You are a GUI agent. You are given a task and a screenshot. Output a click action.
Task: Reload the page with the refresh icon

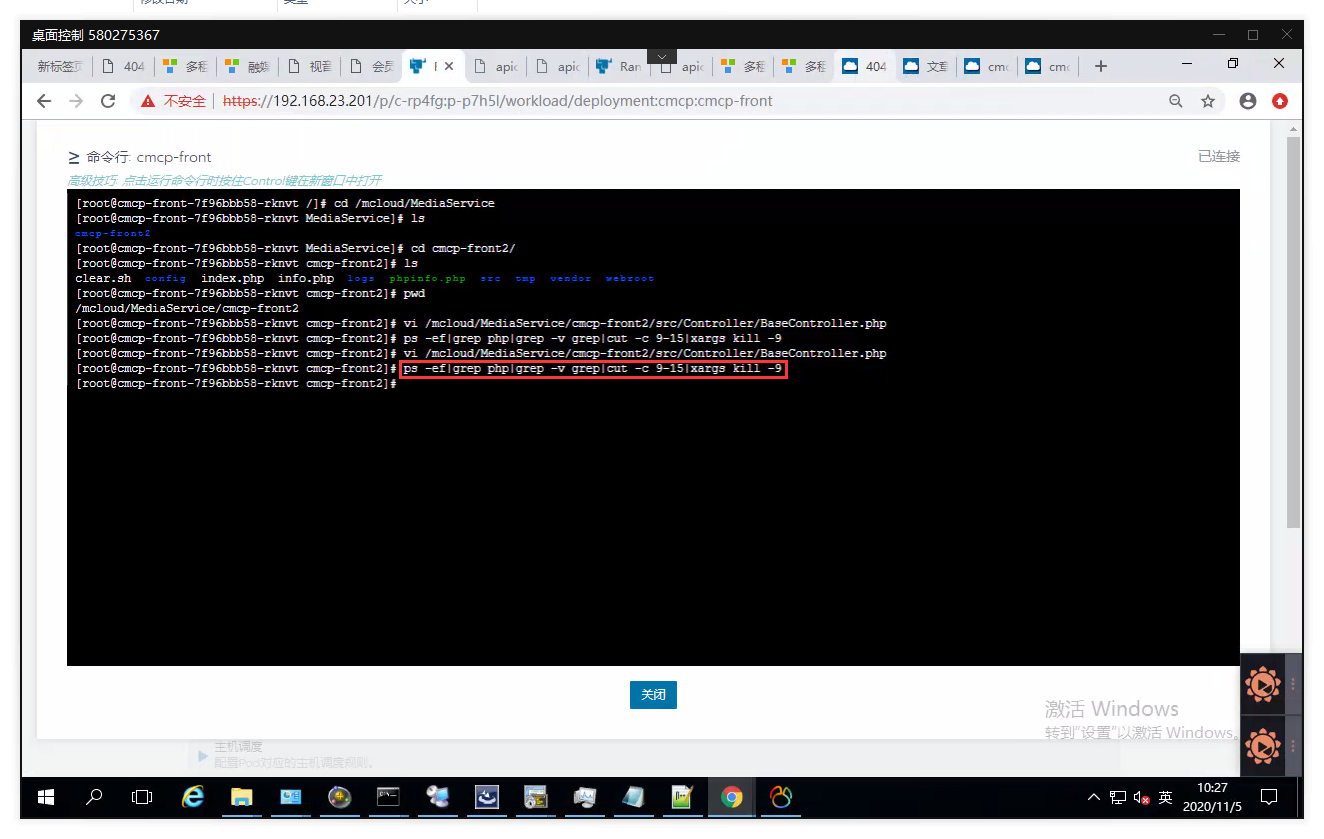pos(109,101)
